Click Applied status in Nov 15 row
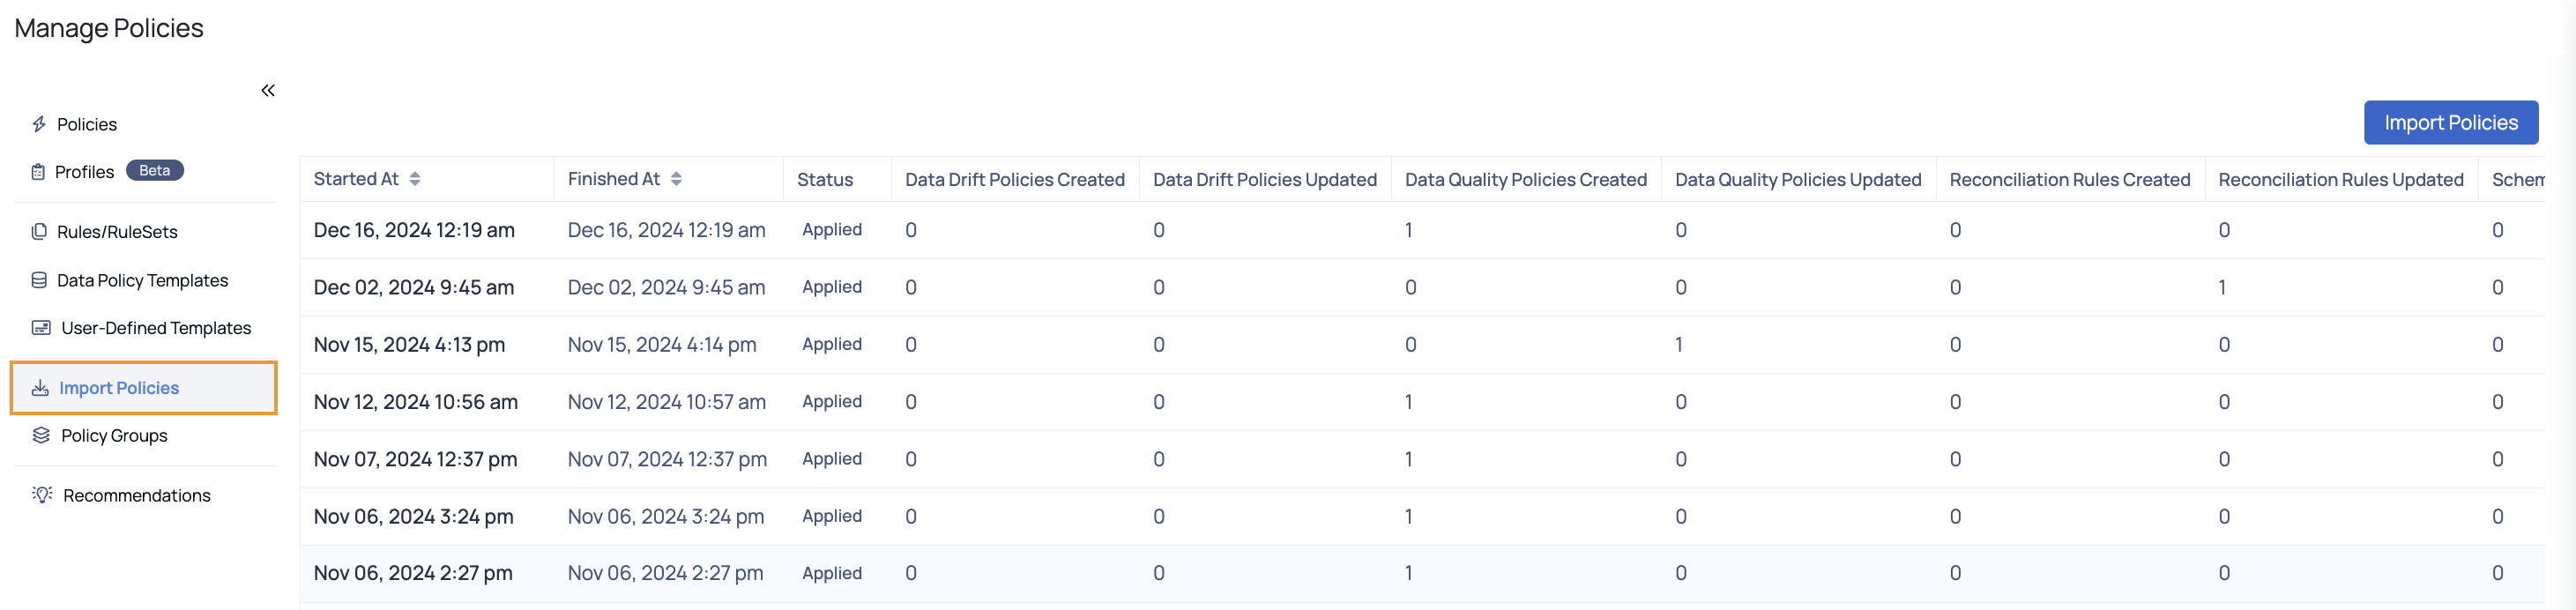 832,343
